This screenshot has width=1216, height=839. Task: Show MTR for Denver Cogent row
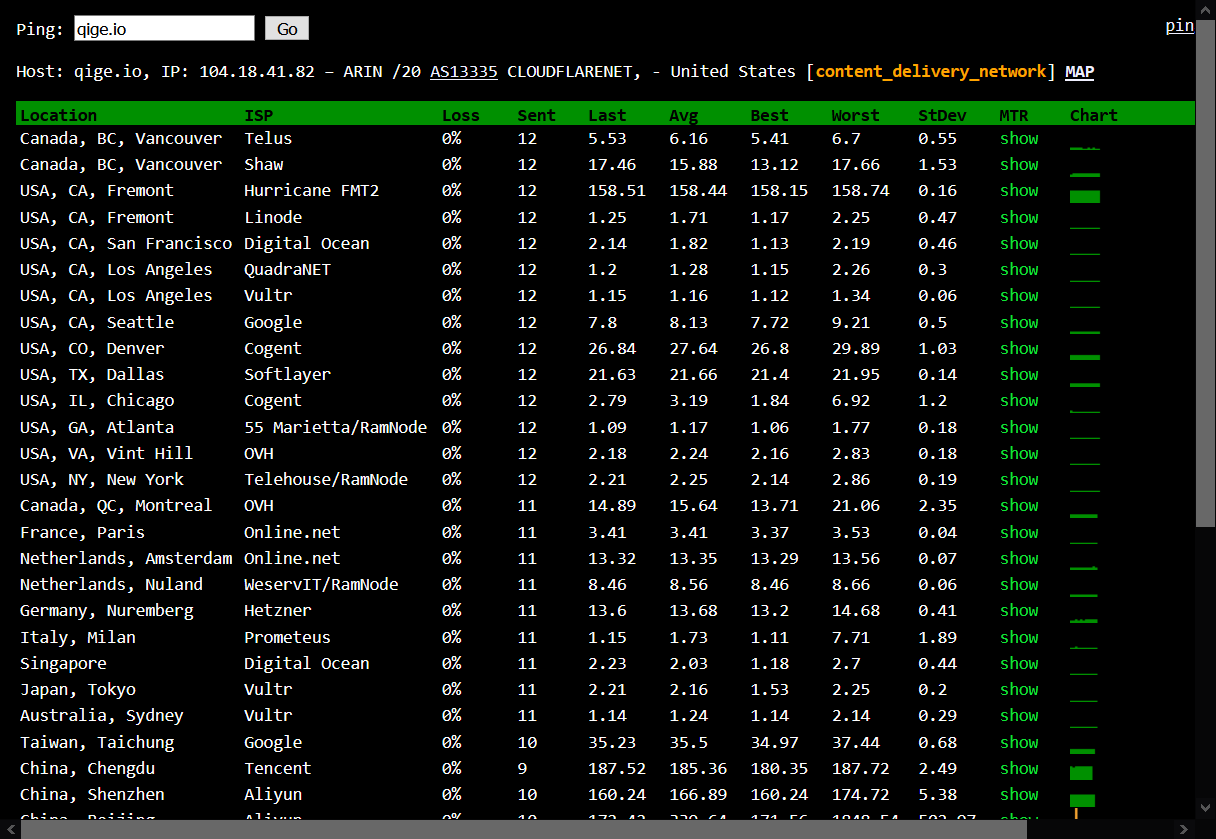pyautogui.click(x=1019, y=348)
